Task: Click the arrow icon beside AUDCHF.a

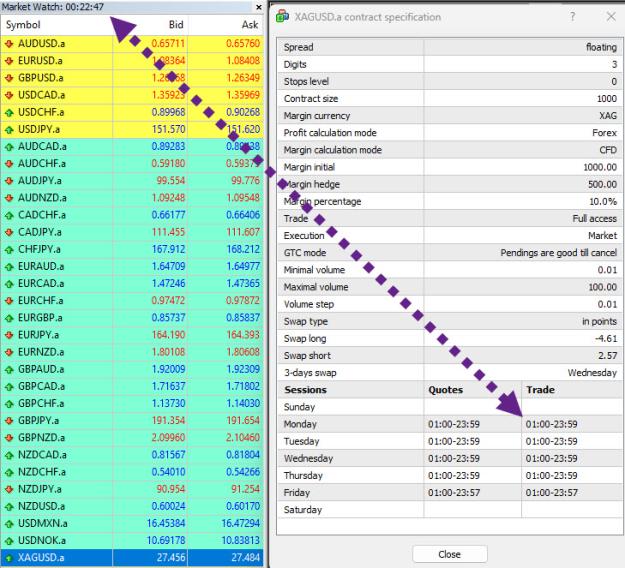Action: coord(9,163)
